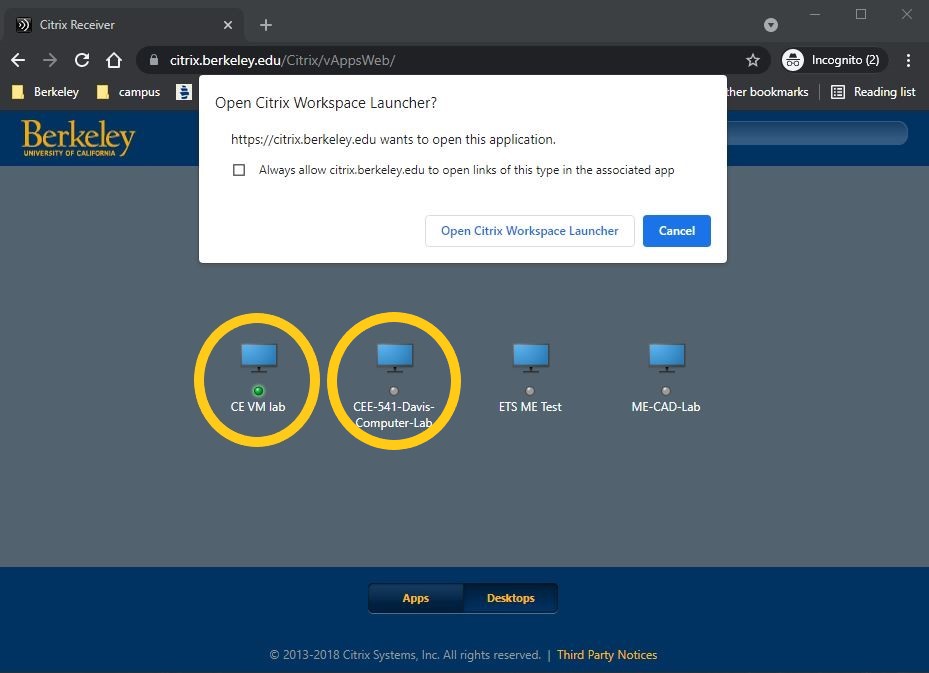The width and height of the screenshot is (929, 673).
Task: Click the bookmark icon next to campus folder
Action: click(x=184, y=92)
